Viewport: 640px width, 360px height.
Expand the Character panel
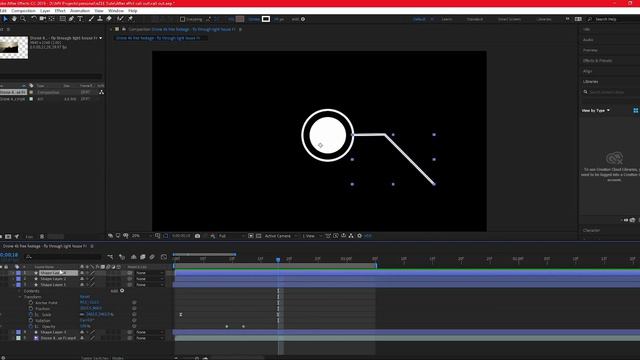(591, 231)
